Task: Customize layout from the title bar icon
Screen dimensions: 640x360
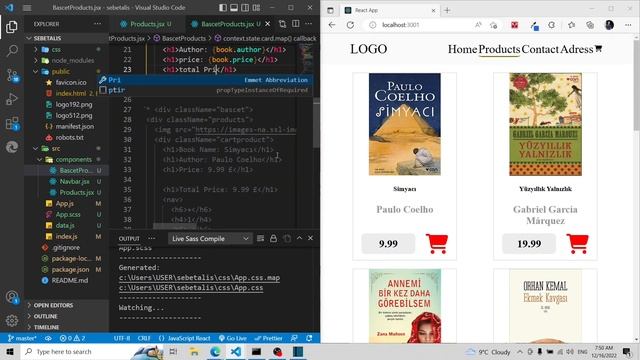Action: pos(256,8)
